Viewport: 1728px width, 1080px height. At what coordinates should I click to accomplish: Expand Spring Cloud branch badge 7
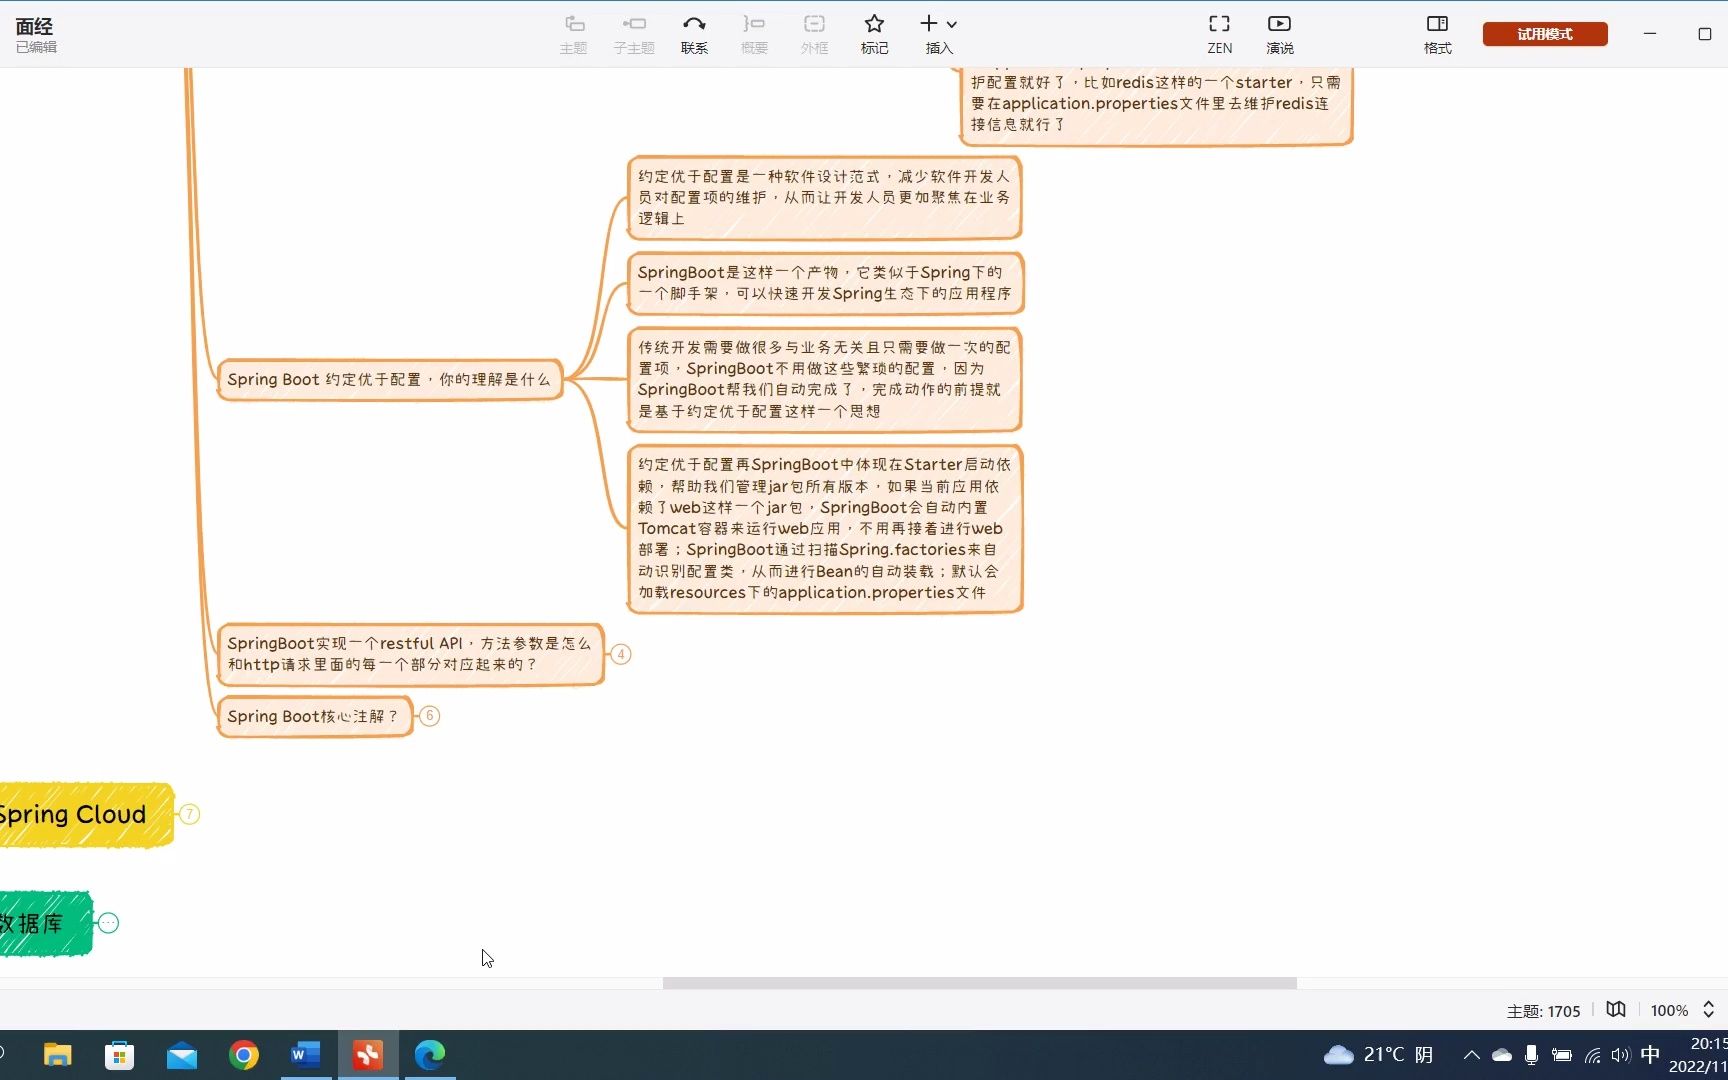[x=189, y=814]
